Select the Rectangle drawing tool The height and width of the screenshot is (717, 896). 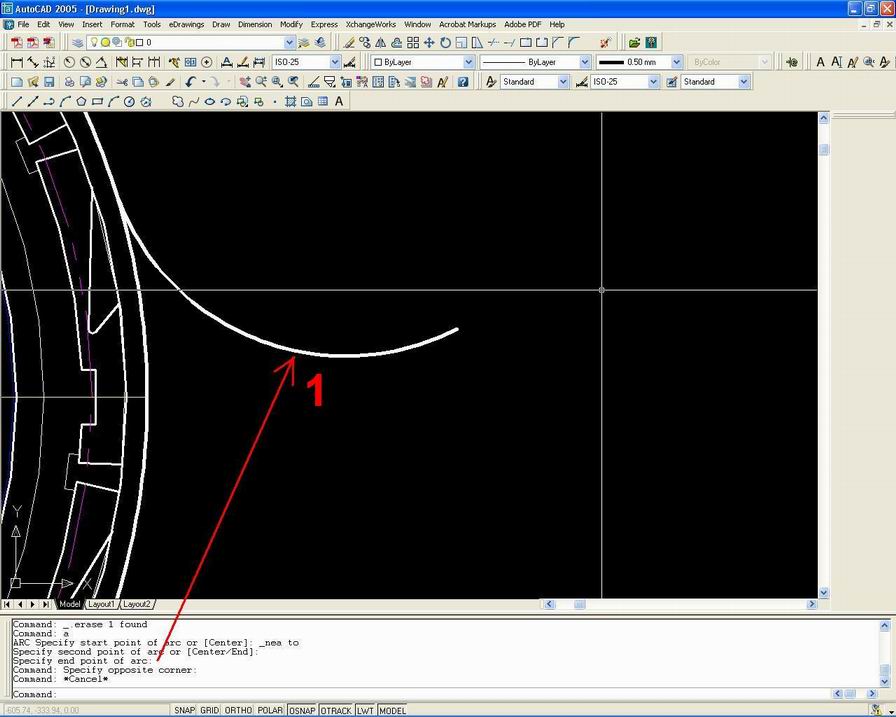click(x=95, y=101)
